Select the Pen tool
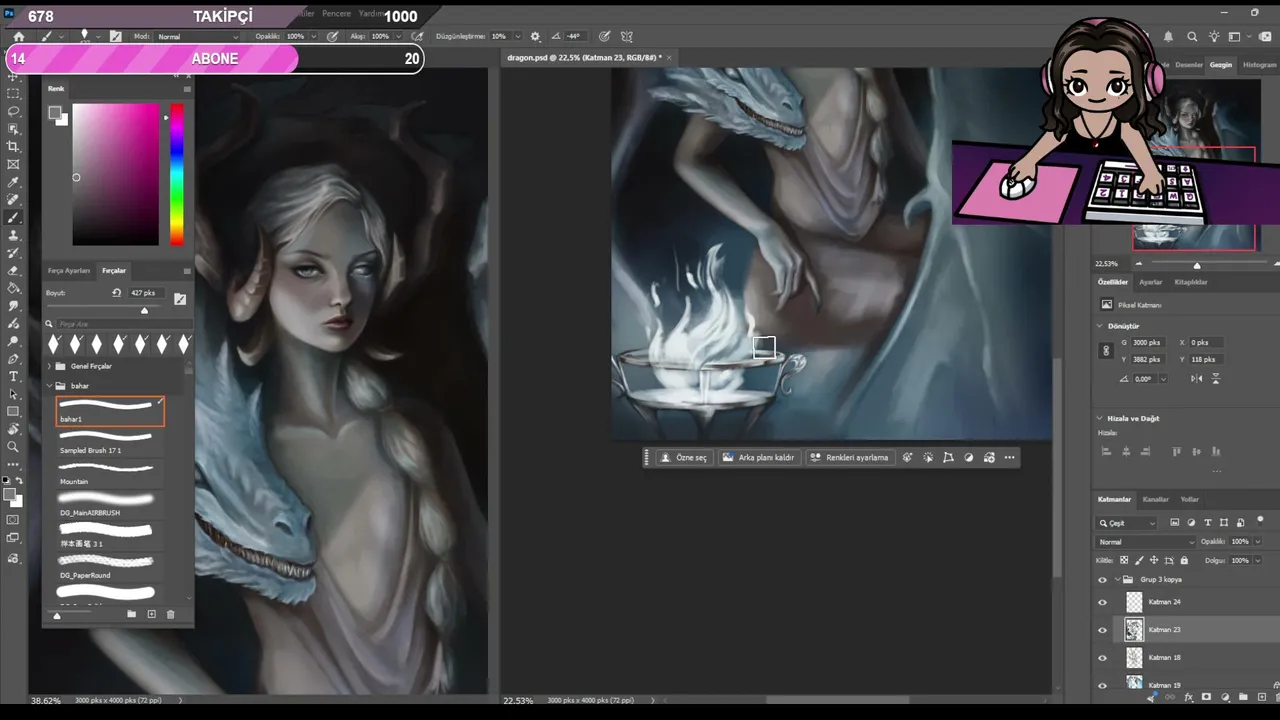 [13, 358]
